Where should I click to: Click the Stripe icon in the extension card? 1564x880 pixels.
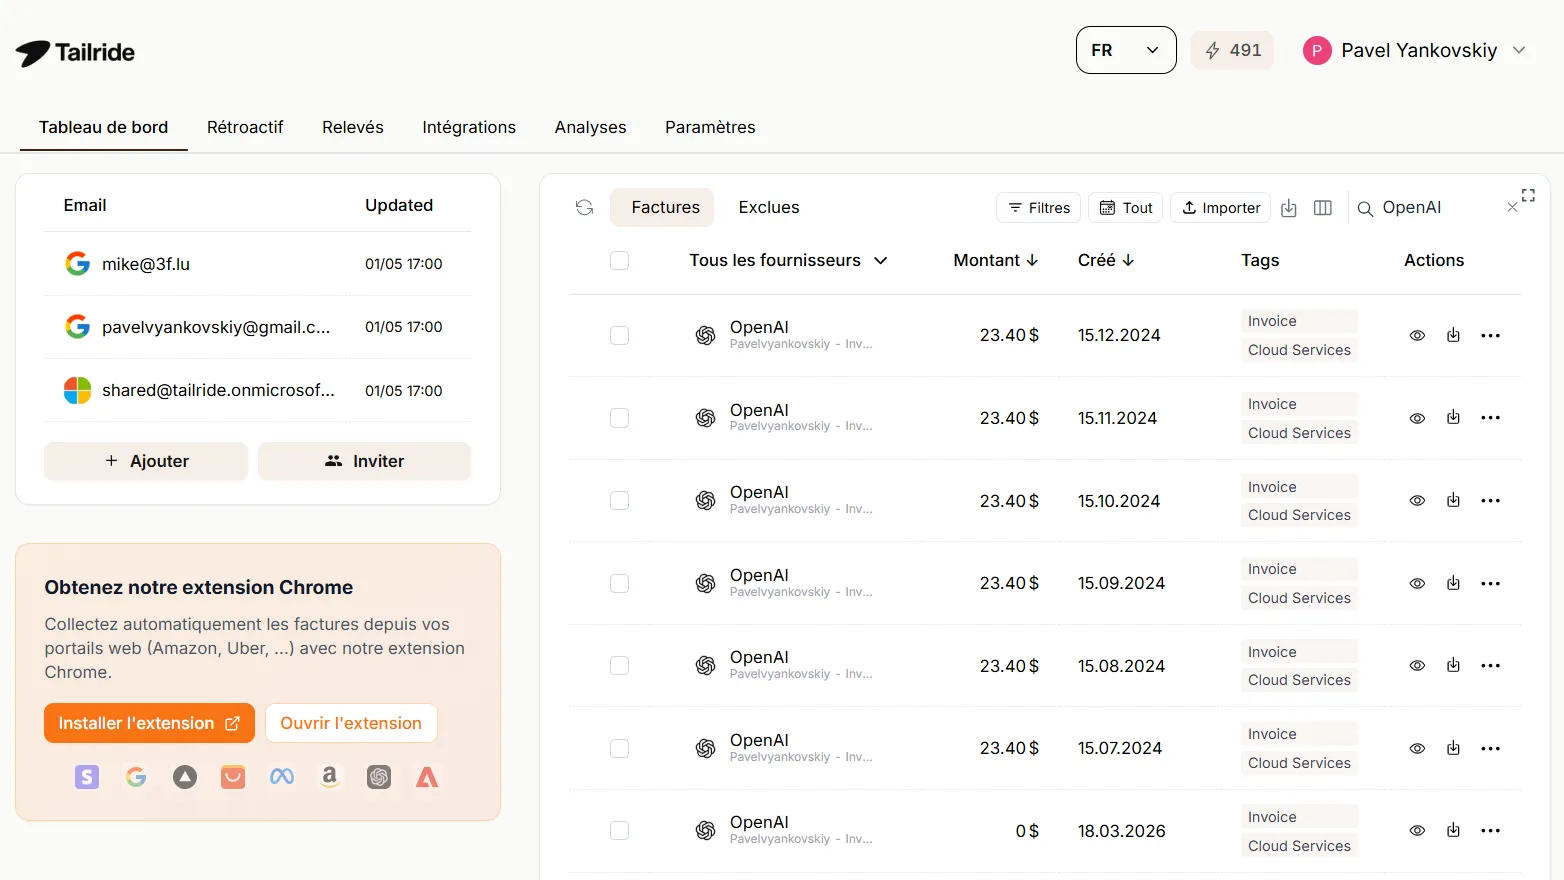pos(87,777)
